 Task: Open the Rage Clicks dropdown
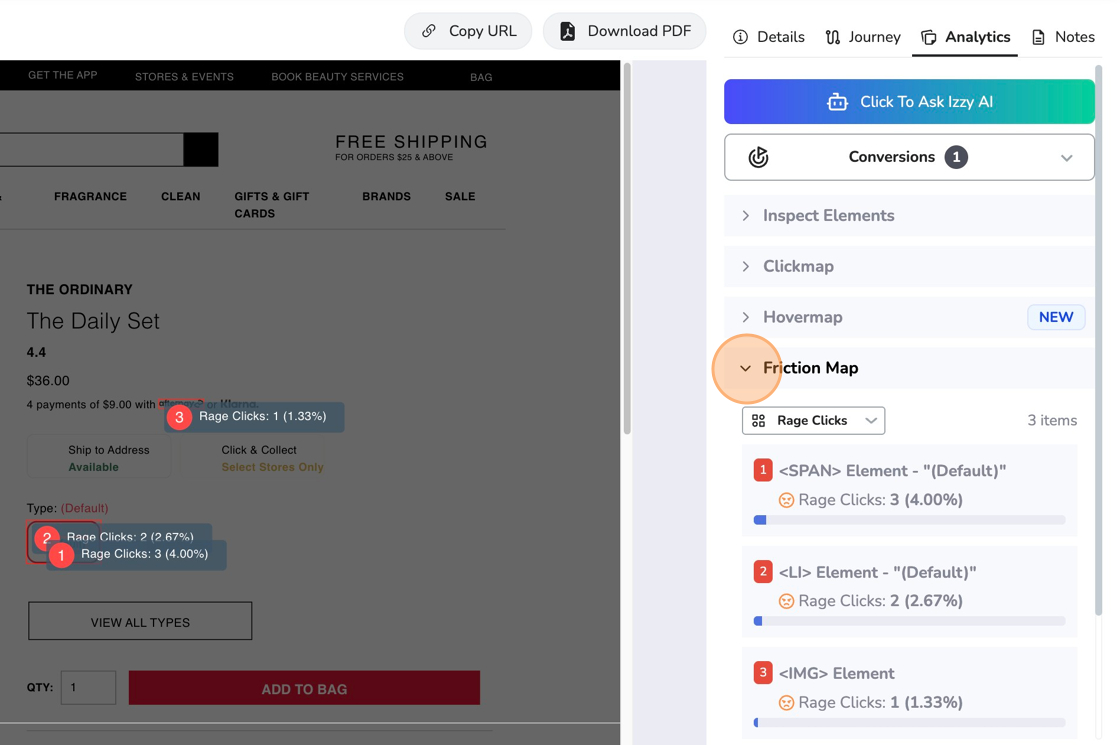pyautogui.click(x=814, y=421)
